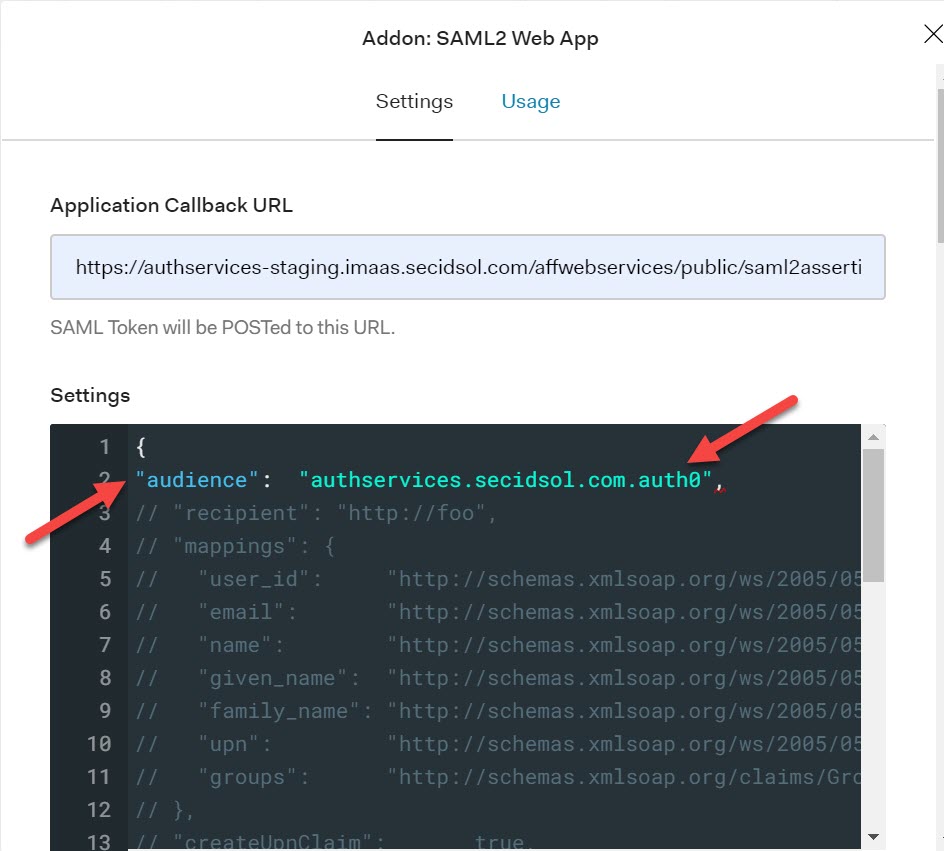Click the "user_id" mapping line
The width and height of the screenshot is (944, 851).
pyautogui.click(x=498, y=579)
